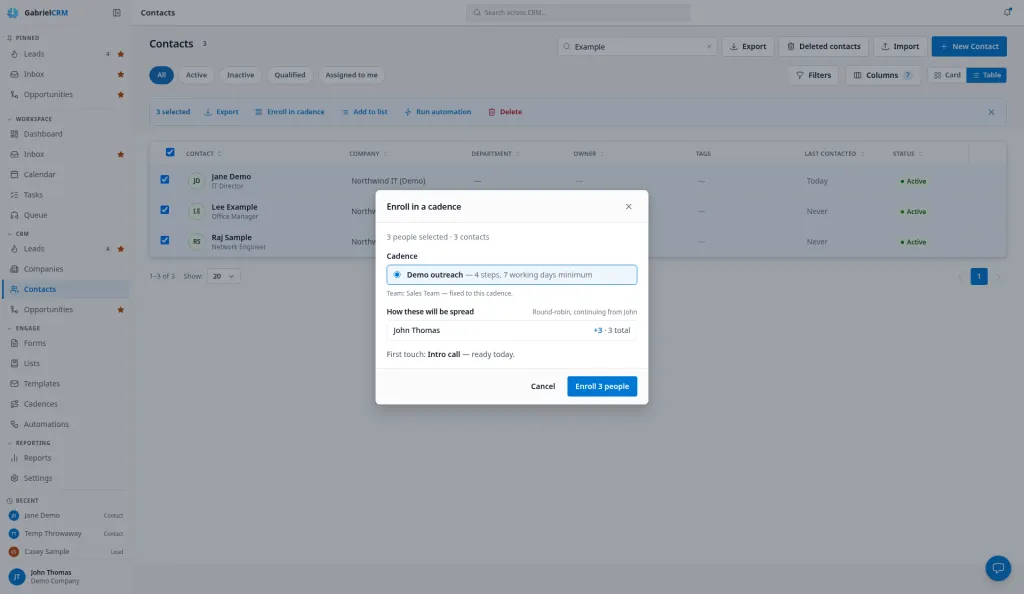The image size is (1024, 594).
Task: Select the Active filter tab
Action: [x=196, y=75]
